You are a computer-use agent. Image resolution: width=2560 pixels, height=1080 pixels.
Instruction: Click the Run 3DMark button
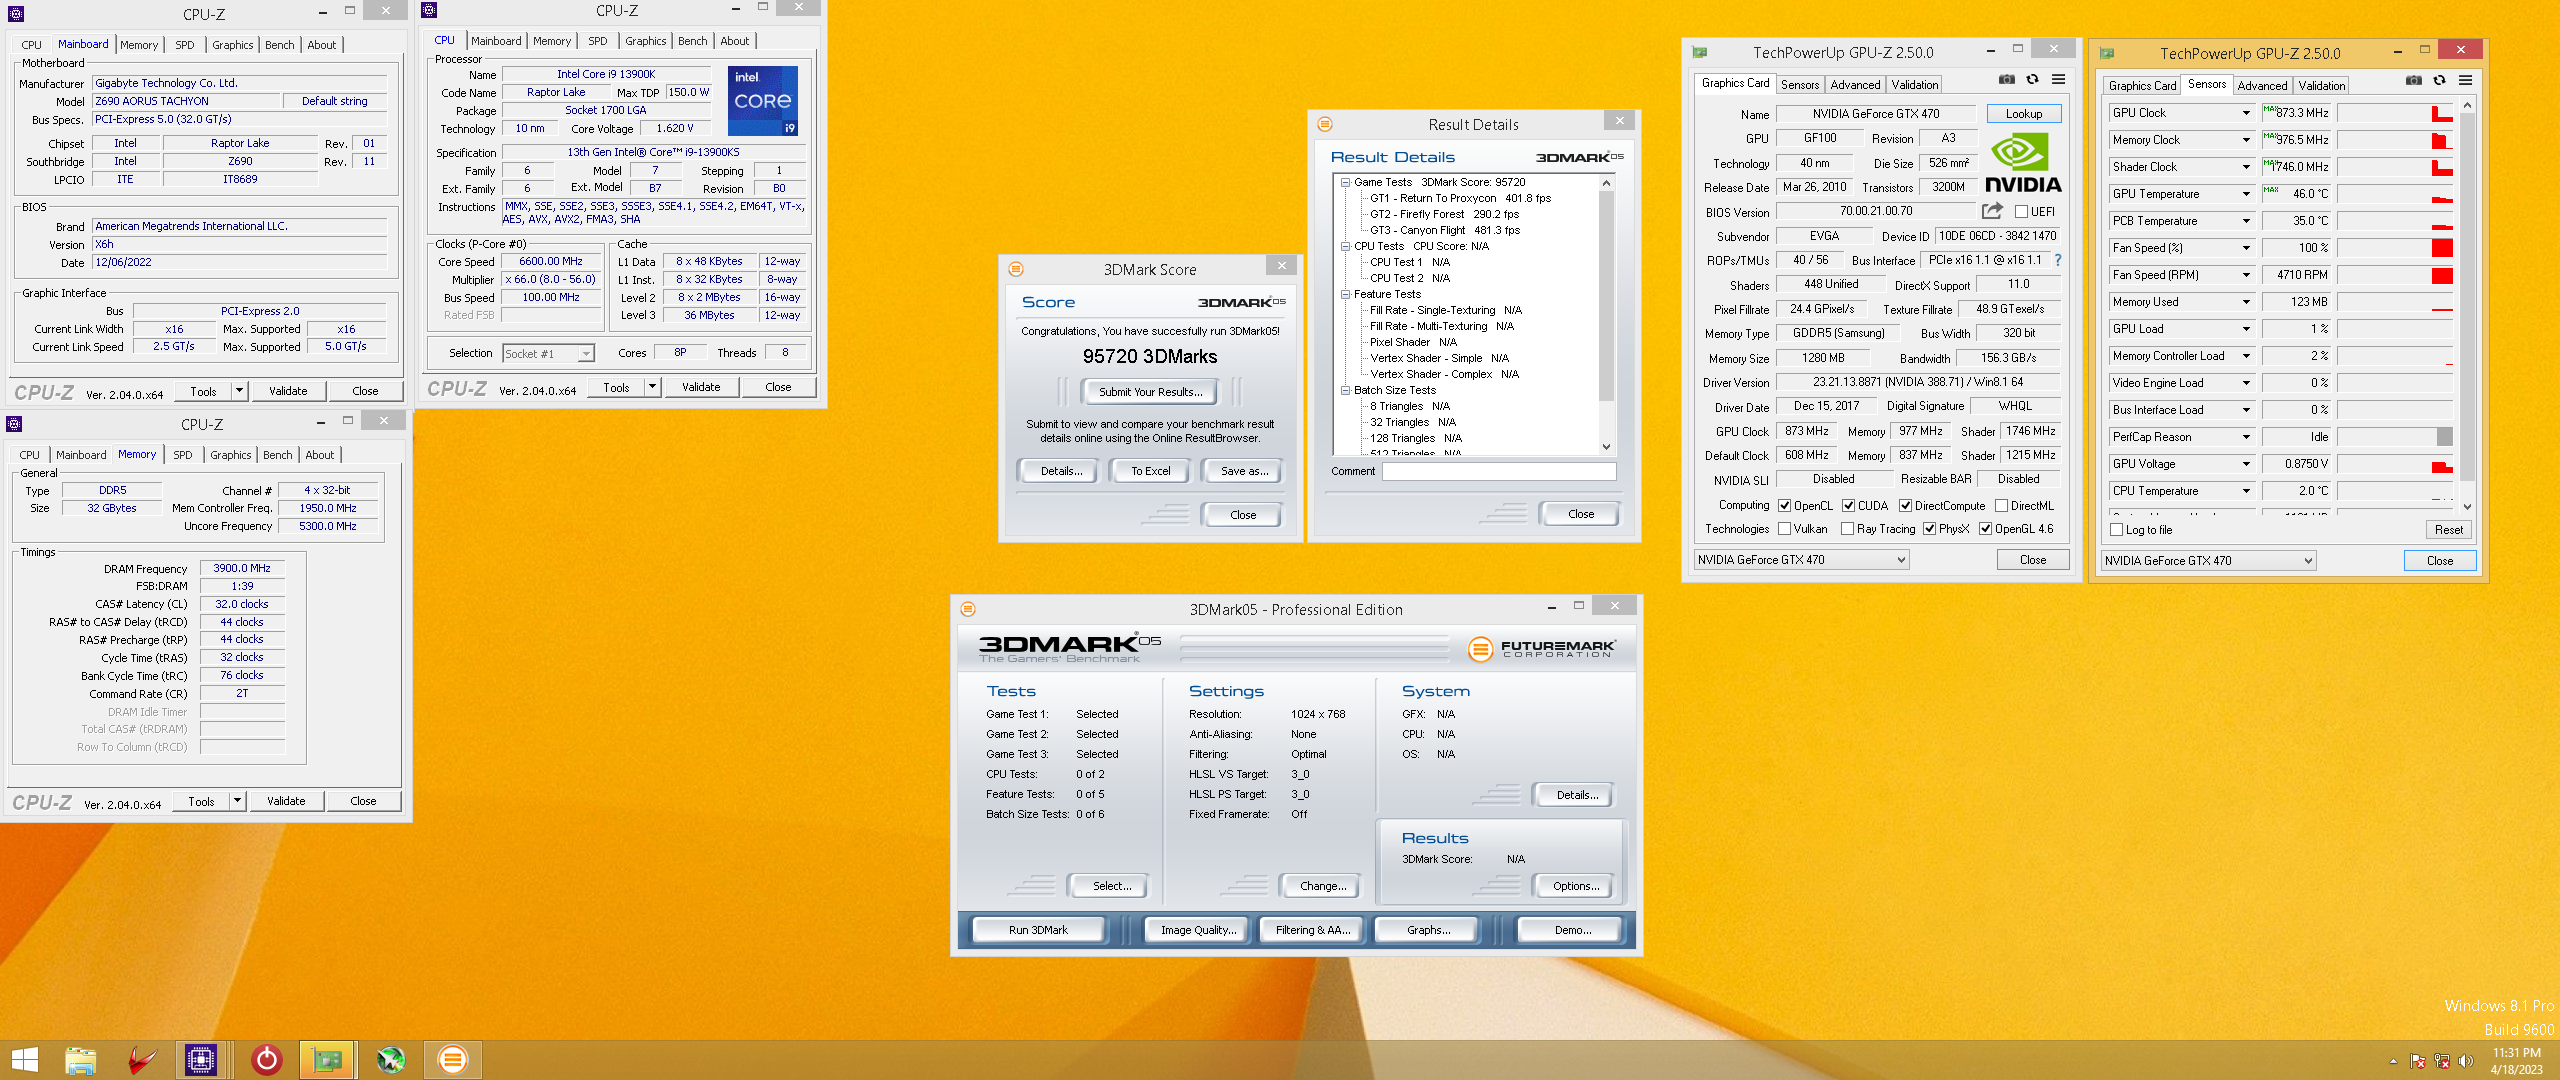(1038, 930)
